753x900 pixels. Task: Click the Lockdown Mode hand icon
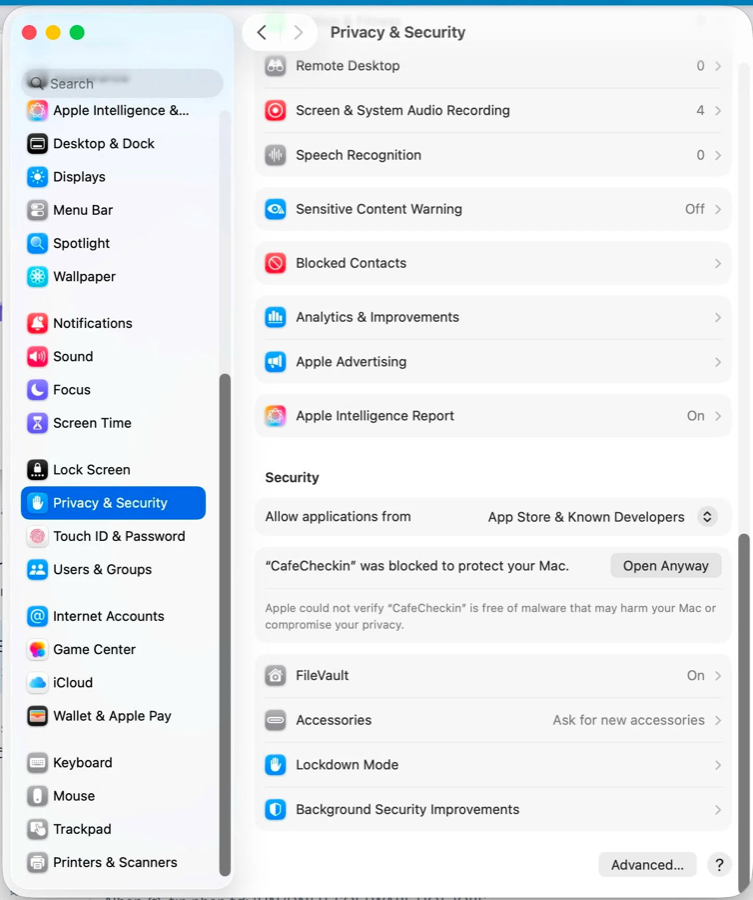(275, 765)
